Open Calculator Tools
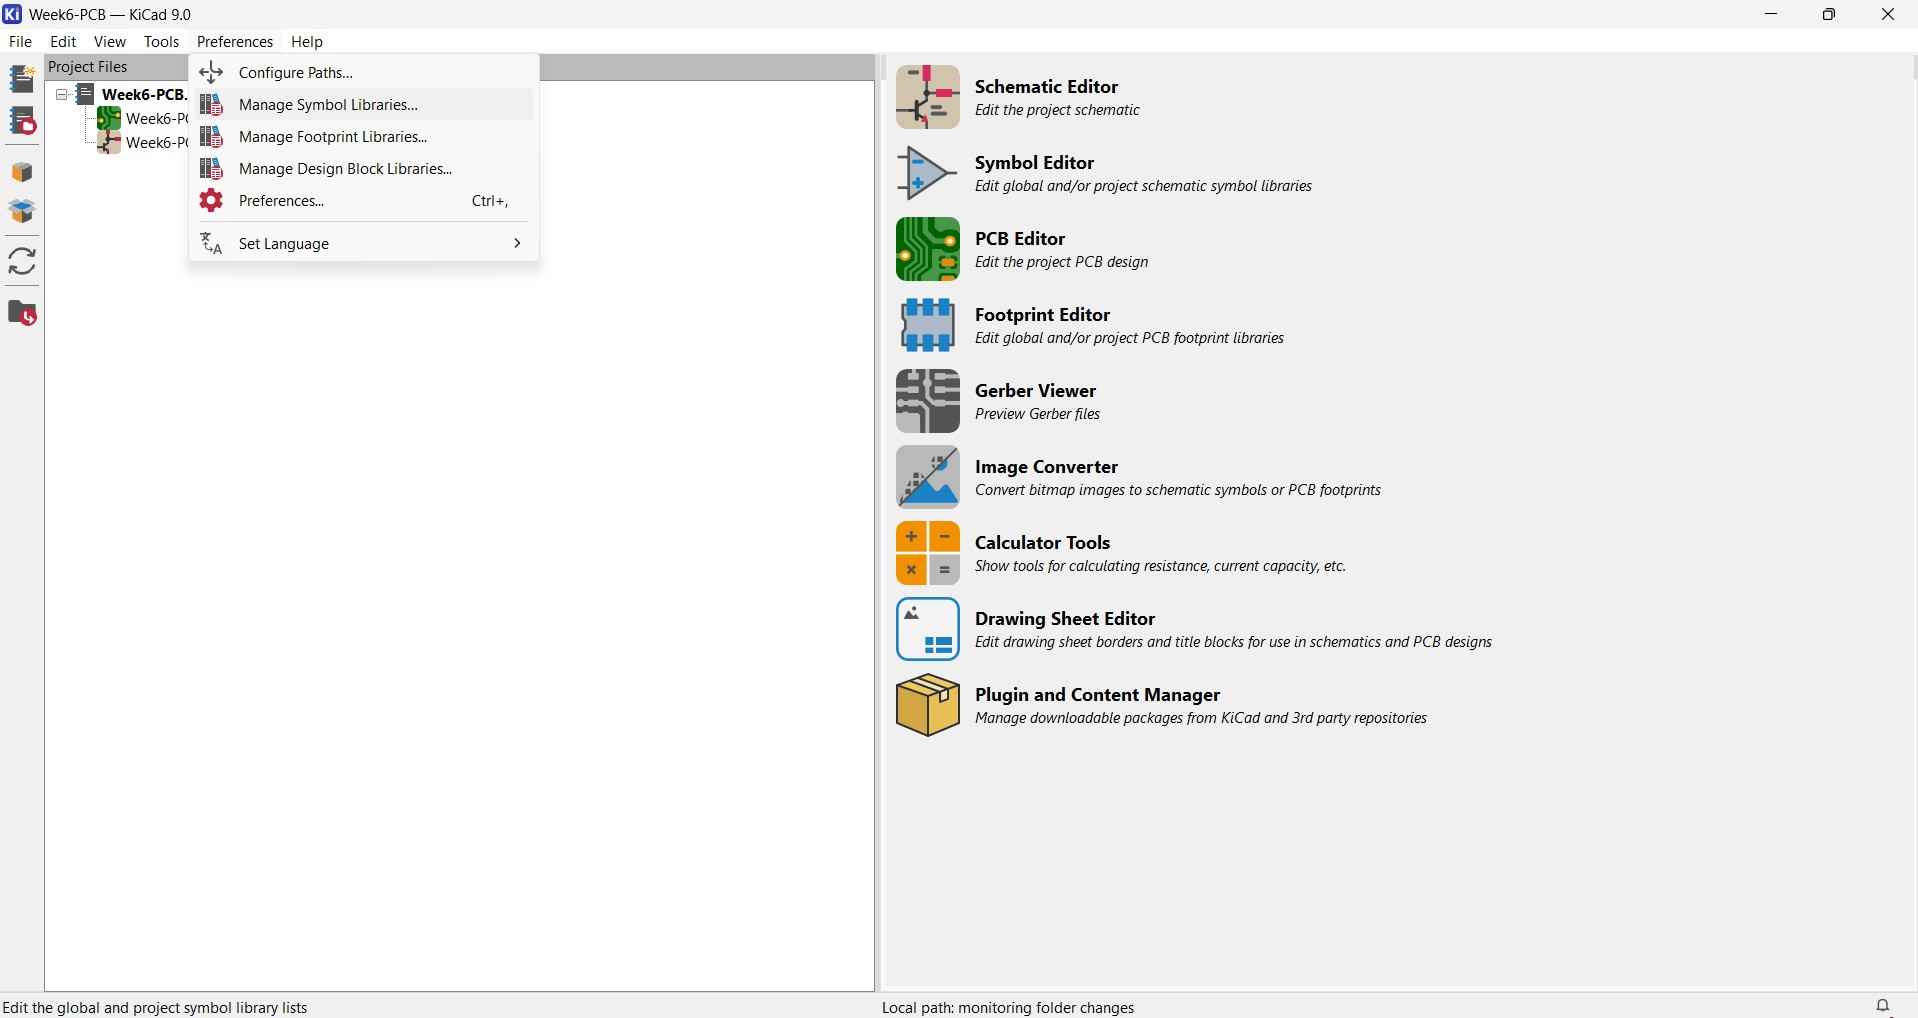 [1040, 552]
